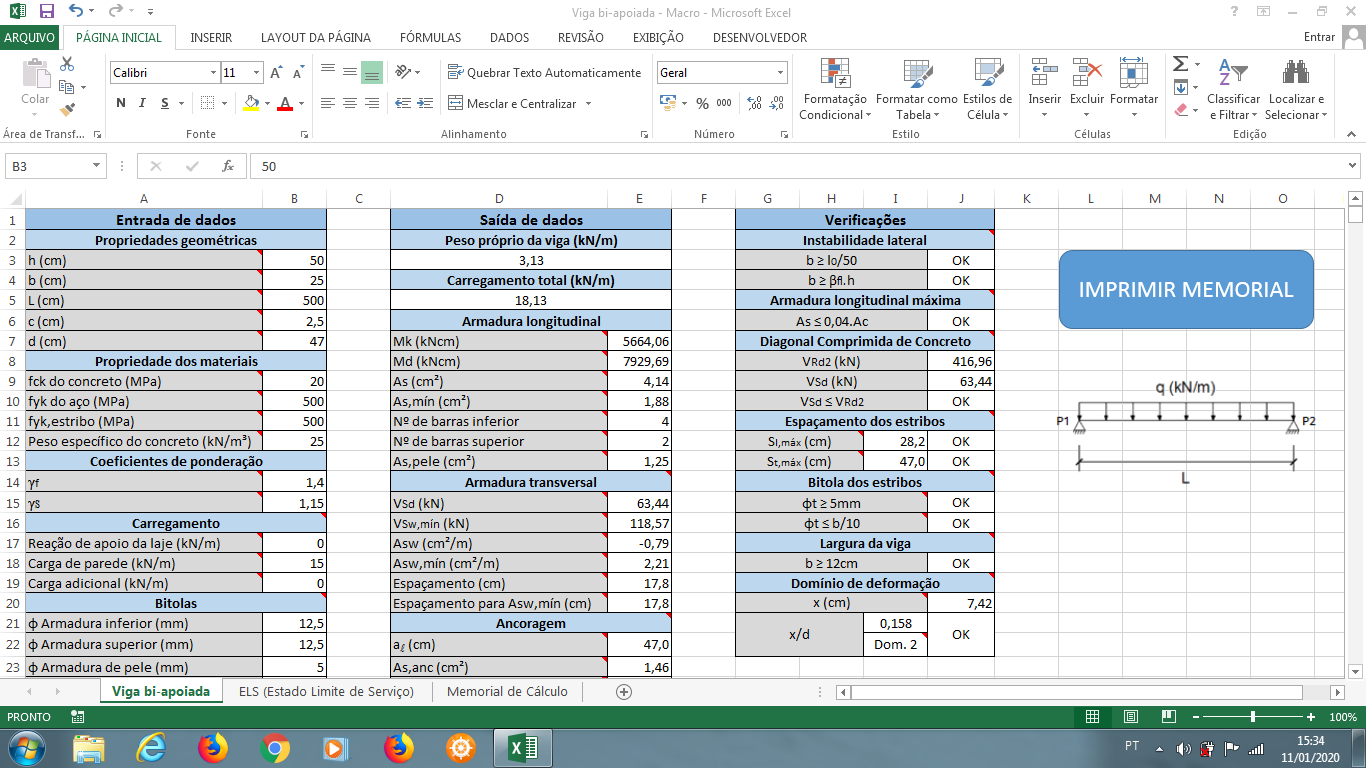Open ELS (Estado Limite de Serviço) sheet
The image size is (1366, 768).
[326, 691]
